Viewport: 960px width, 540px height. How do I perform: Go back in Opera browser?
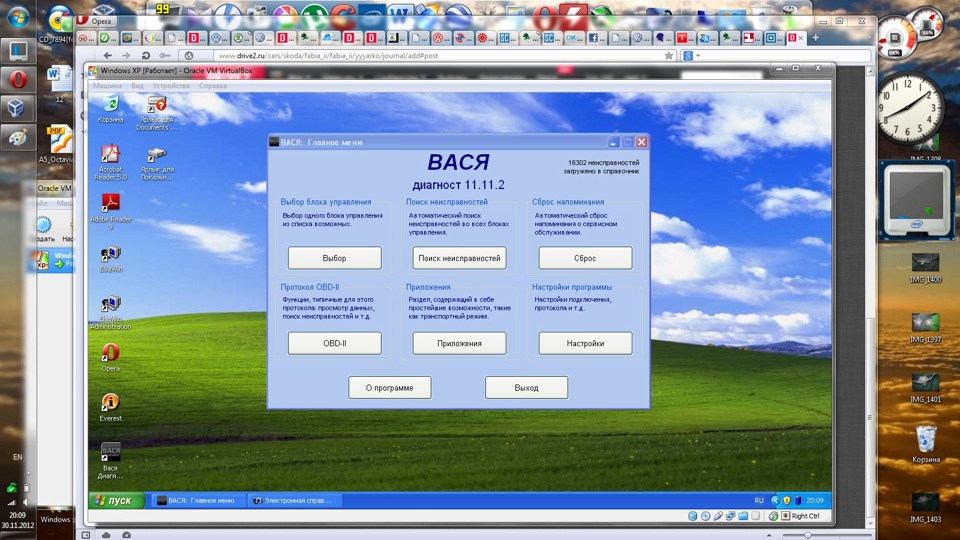(107, 55)
